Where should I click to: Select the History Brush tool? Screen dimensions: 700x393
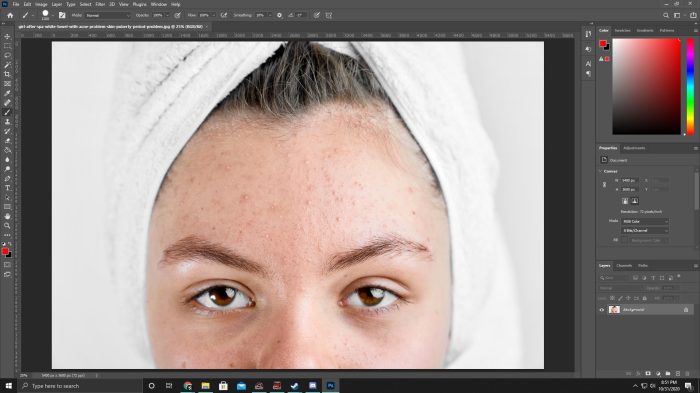7,131
